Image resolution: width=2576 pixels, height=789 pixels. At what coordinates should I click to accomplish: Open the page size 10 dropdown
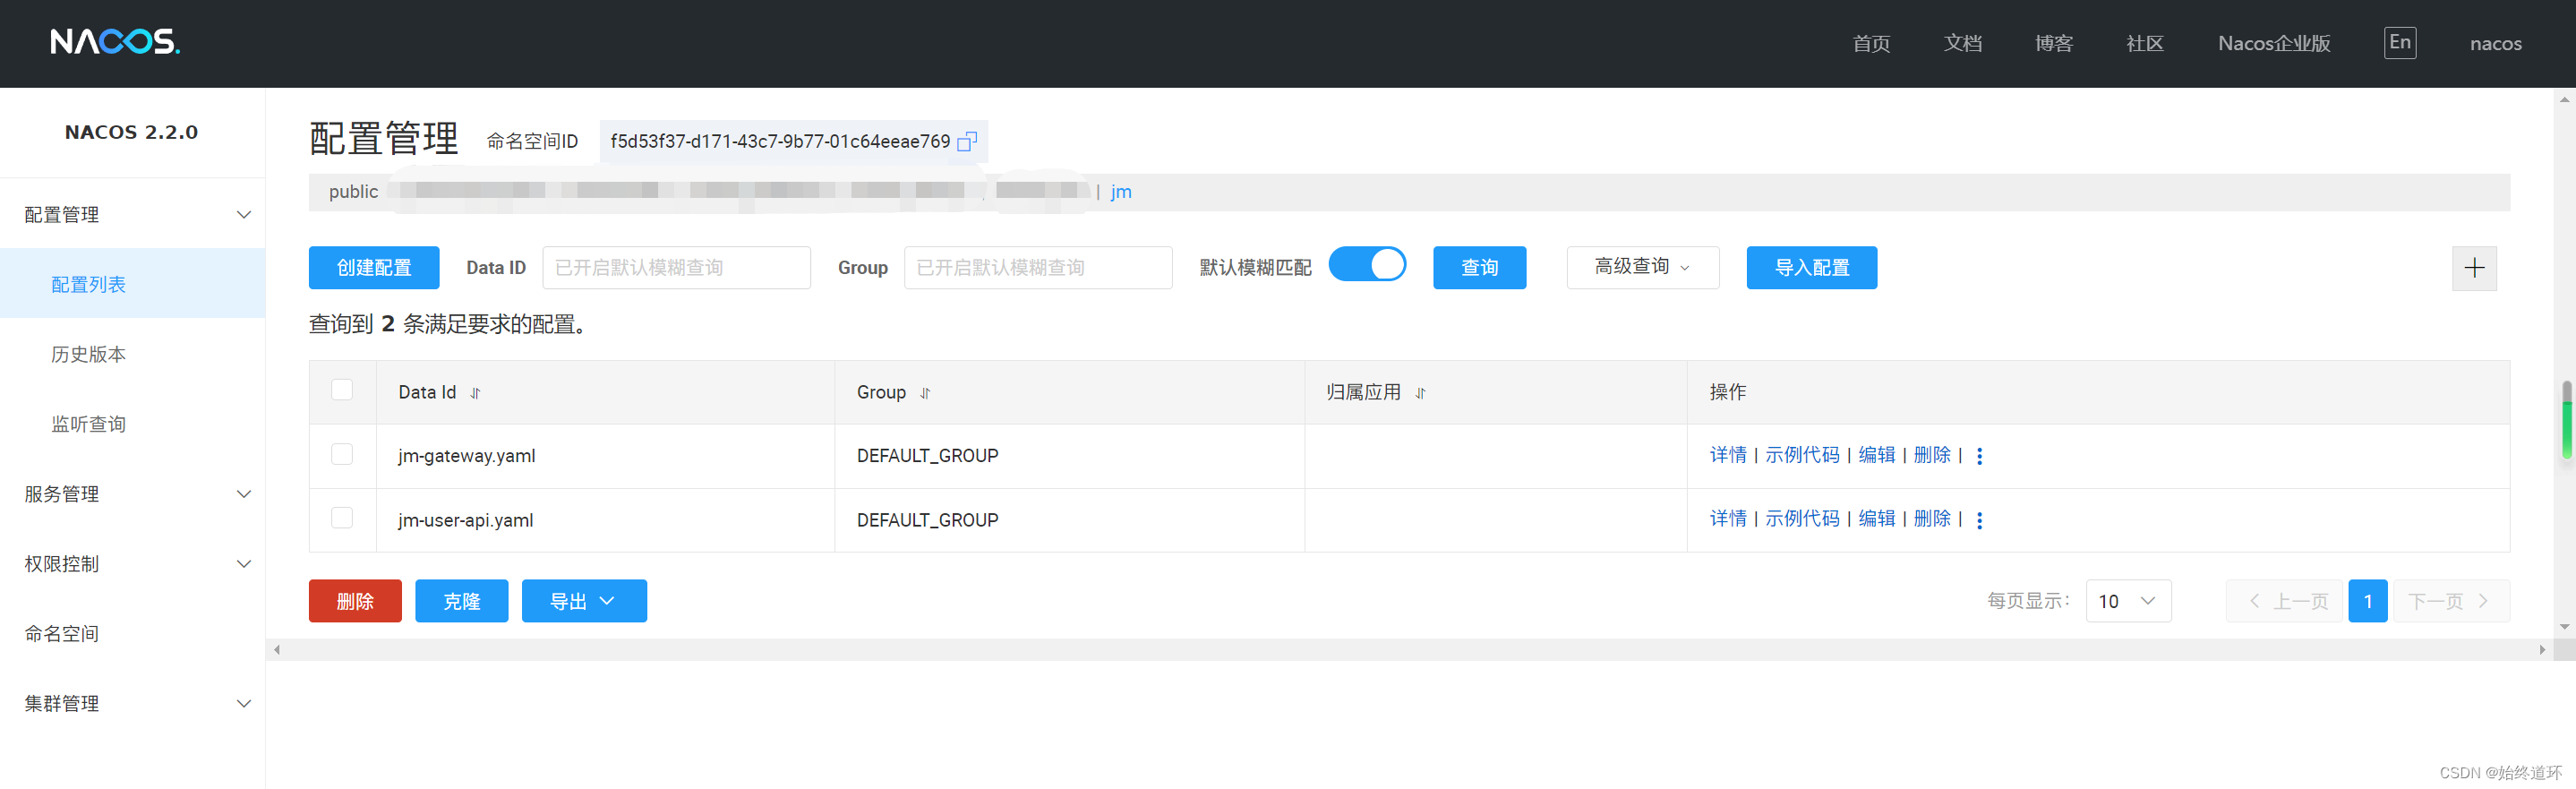[2128, 601]
